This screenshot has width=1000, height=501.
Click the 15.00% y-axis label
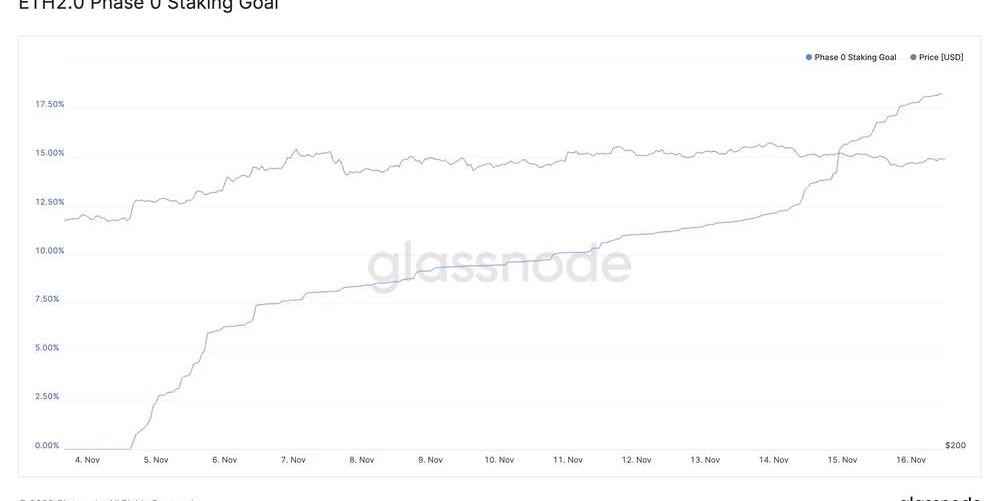[x=49, y=153]
